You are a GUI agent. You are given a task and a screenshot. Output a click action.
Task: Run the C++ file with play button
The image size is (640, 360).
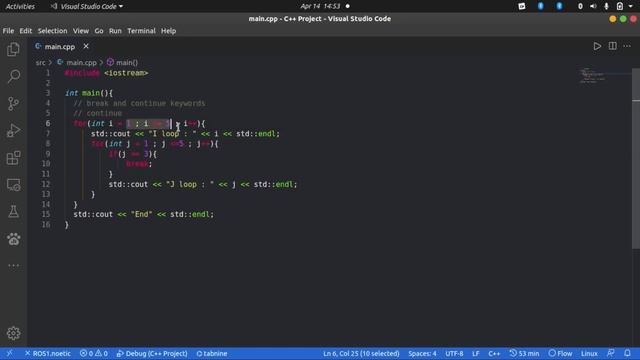[597, 46]
